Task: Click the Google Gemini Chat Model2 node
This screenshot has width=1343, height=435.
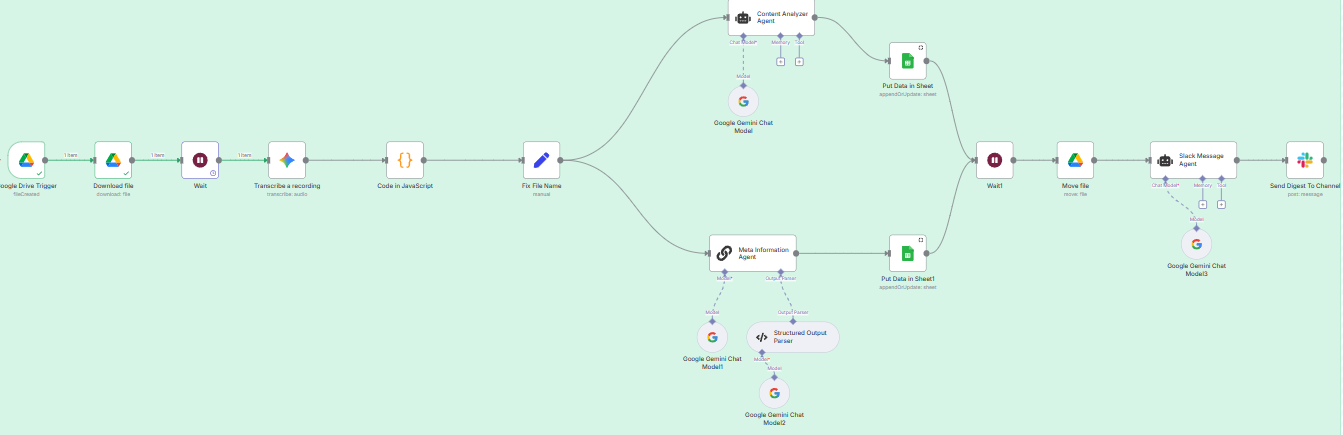Action: pyautogui.click(x=774, y=393)
